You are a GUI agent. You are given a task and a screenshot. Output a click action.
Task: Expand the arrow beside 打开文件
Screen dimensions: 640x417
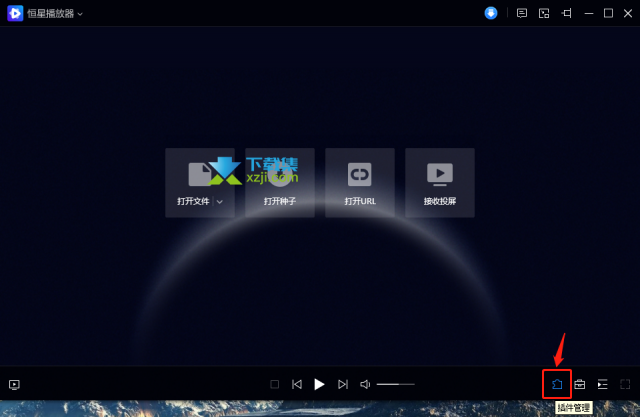tap(219, 201)
